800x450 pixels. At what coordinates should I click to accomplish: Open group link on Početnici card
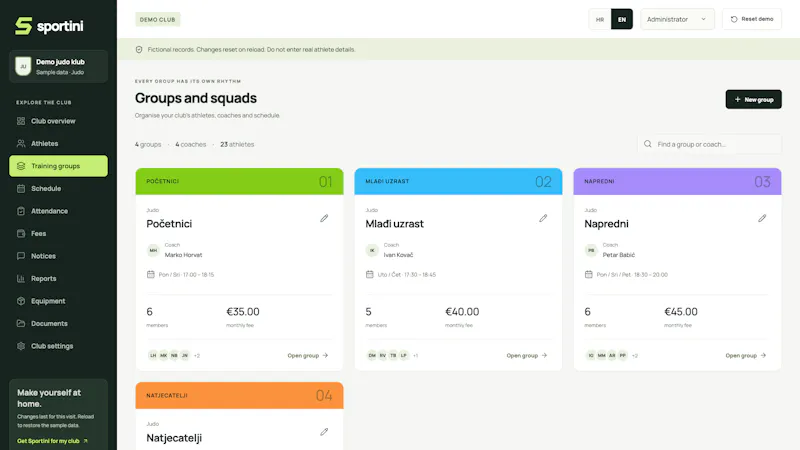pos(308,356)
